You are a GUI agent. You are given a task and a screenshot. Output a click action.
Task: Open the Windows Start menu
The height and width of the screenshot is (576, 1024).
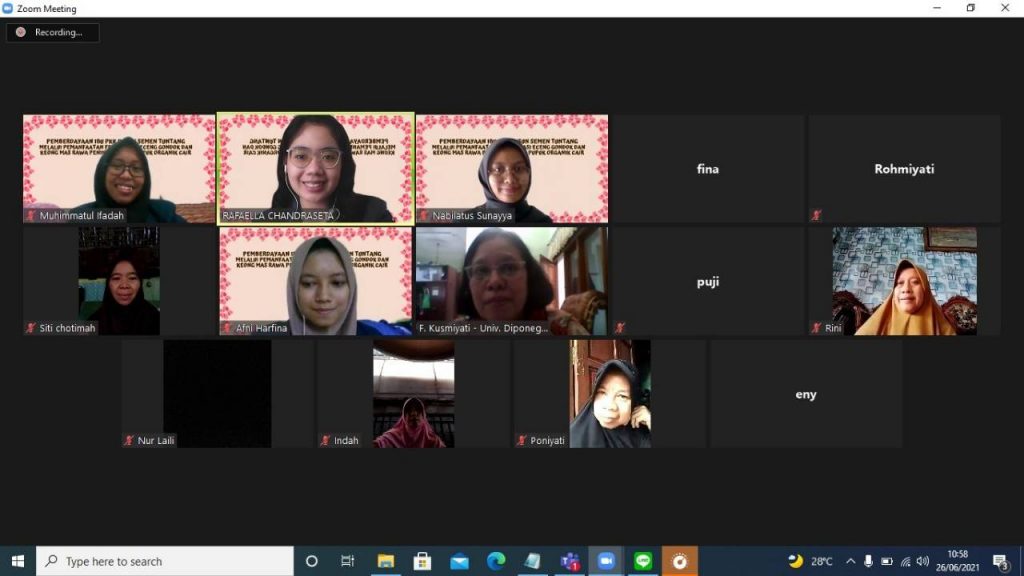[x=17, y=561]
